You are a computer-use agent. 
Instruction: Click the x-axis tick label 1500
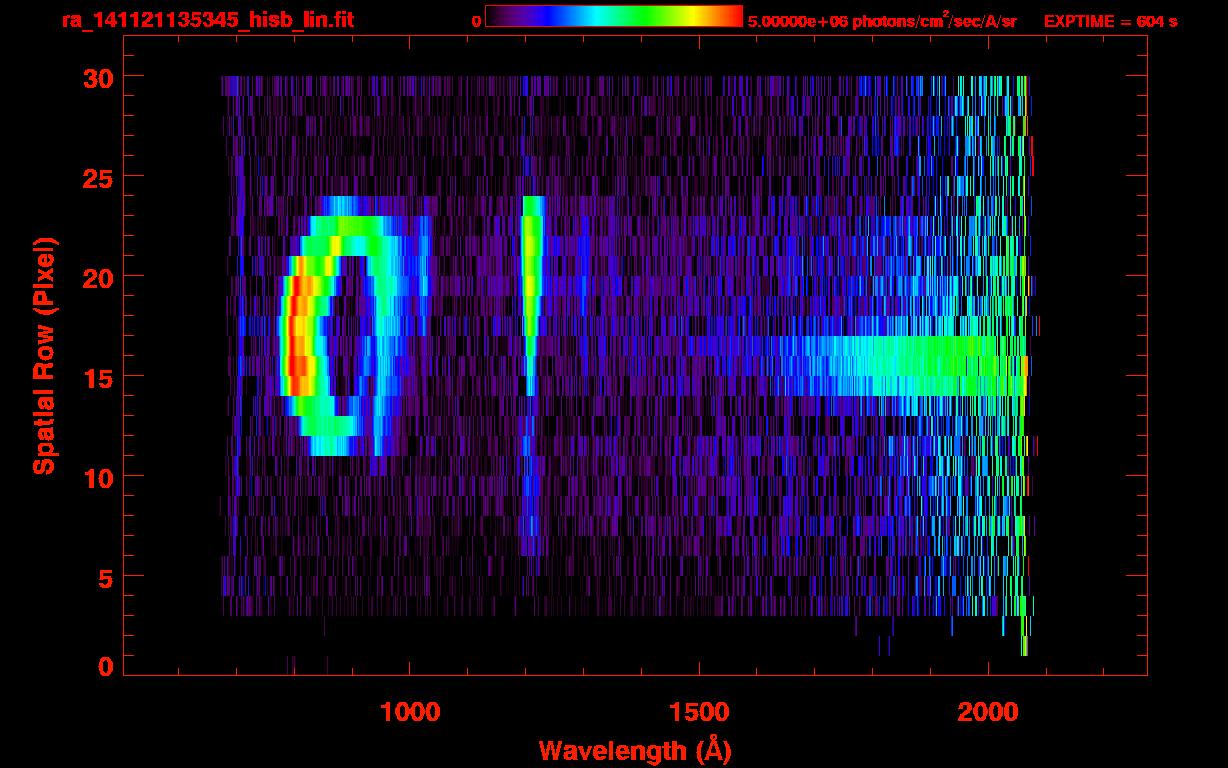pos(698,712)
